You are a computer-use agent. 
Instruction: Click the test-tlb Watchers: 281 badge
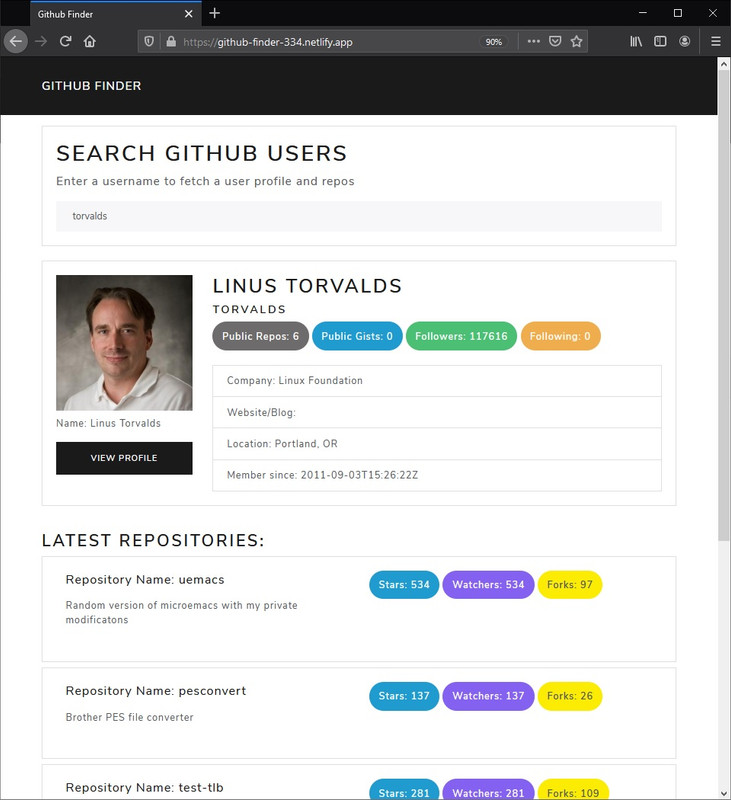tap(488, 791)
